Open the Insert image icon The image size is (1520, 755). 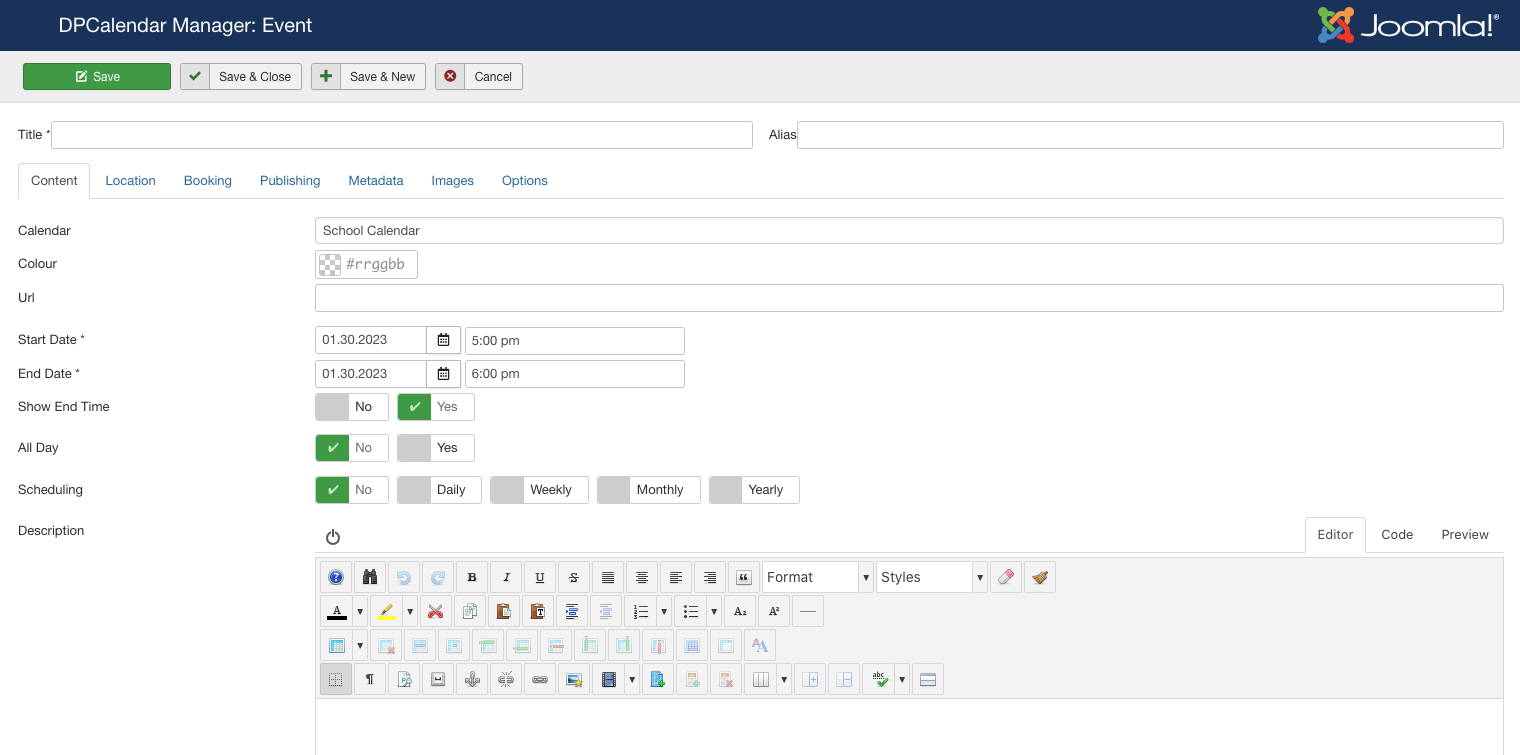point(574,679)
